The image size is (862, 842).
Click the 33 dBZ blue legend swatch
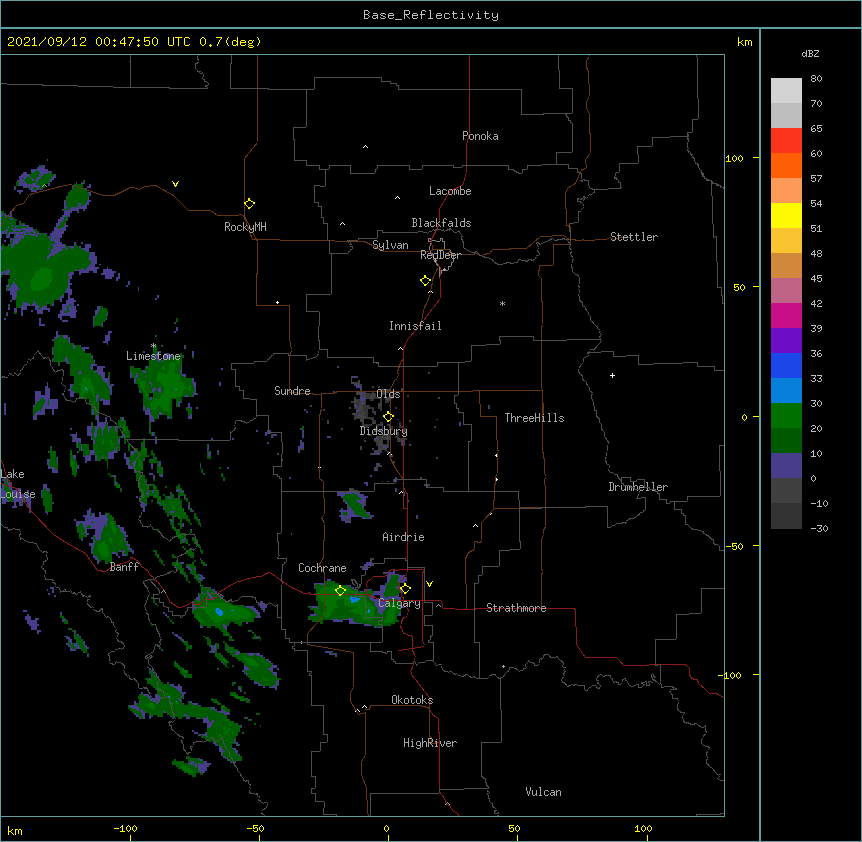coord(786,390)
